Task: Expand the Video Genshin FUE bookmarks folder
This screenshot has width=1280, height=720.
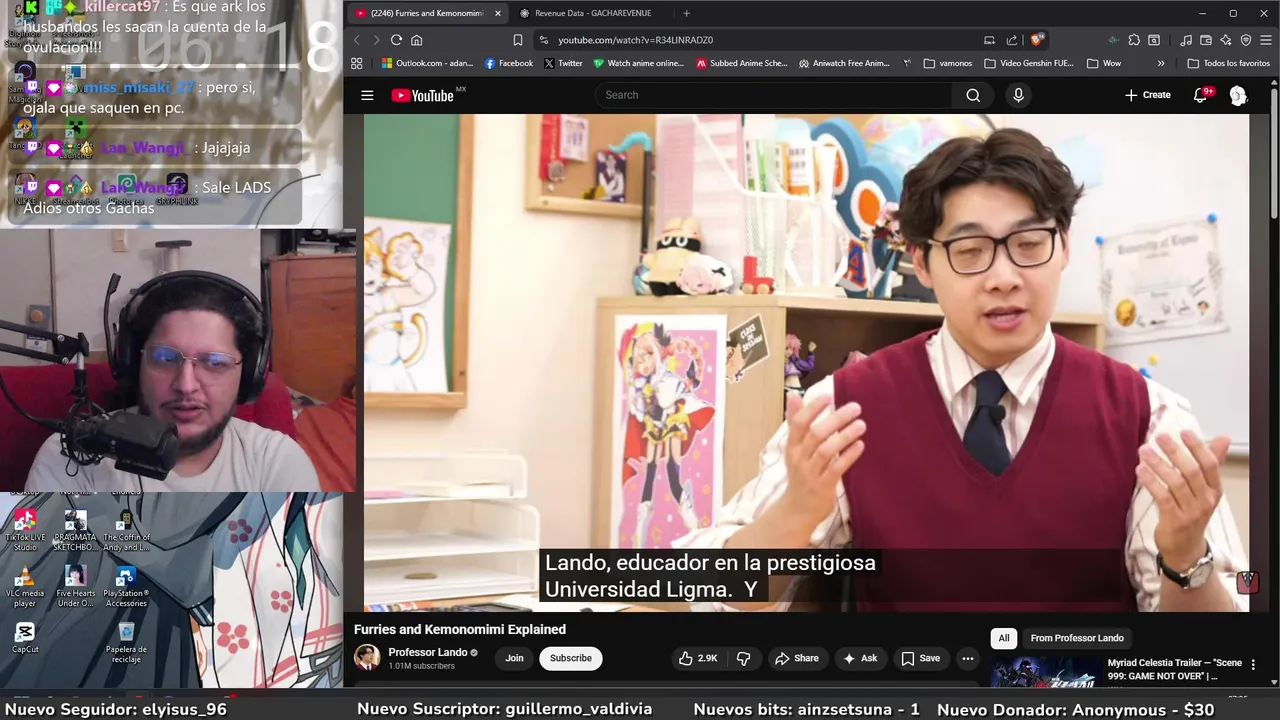Action: point(1029,63)
